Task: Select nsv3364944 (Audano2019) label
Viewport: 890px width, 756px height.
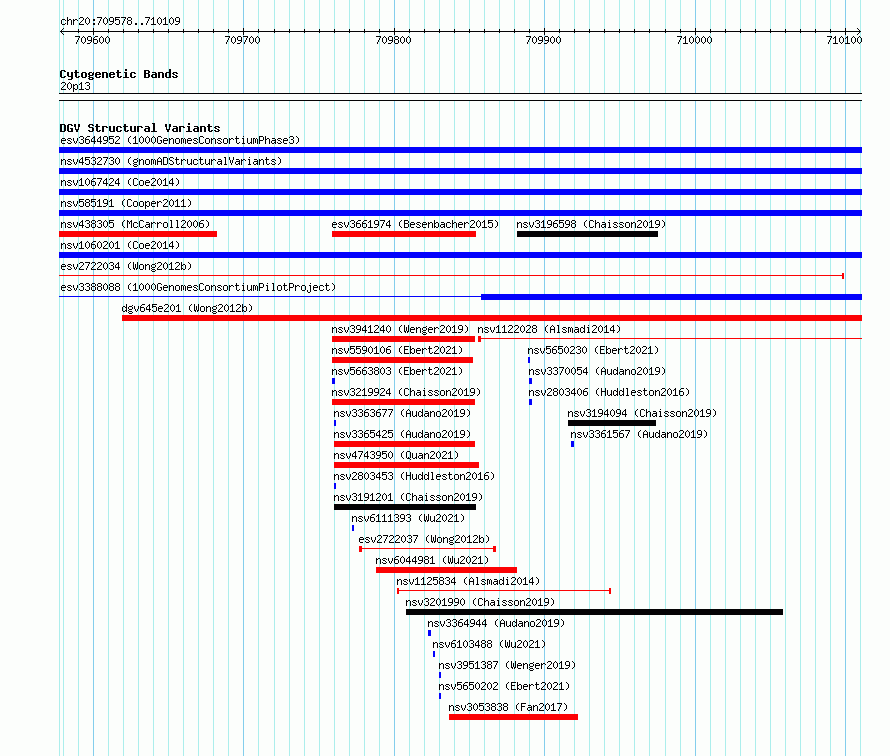Action: 496,623
